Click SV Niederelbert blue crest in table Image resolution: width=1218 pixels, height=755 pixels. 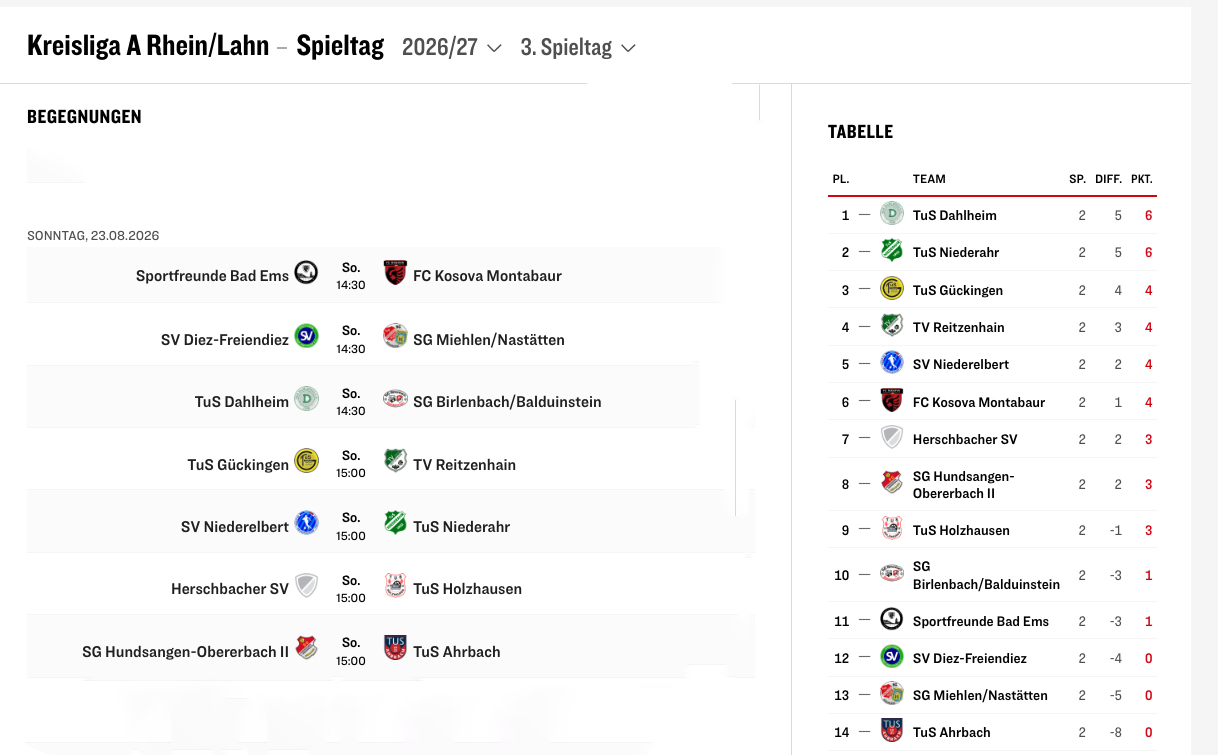[892, 363]
